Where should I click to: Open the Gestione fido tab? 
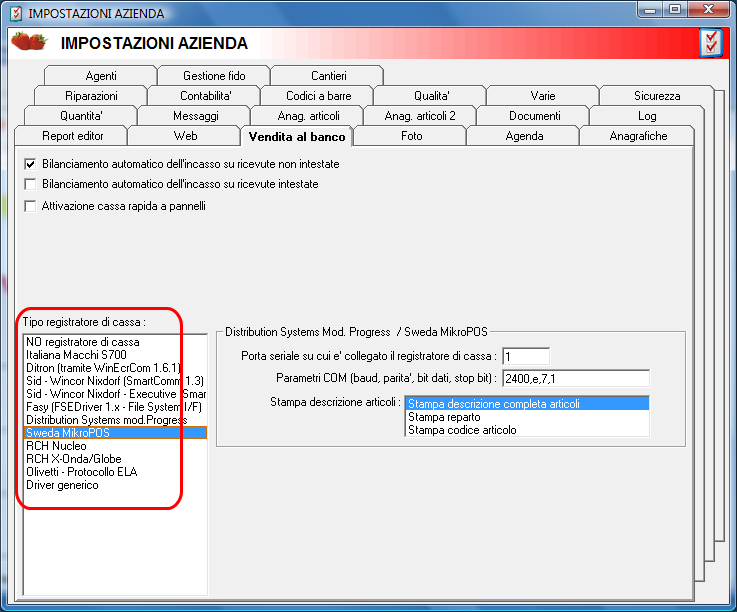coord(214,76)
